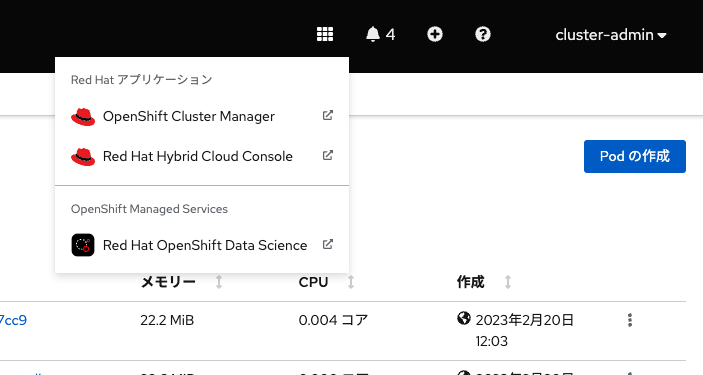Image resolution: width=703 pixels, height=375 pixels.
Task: Click the Red Hat logo next to Hybrid Cloud Console
Action: click(83, 157)
